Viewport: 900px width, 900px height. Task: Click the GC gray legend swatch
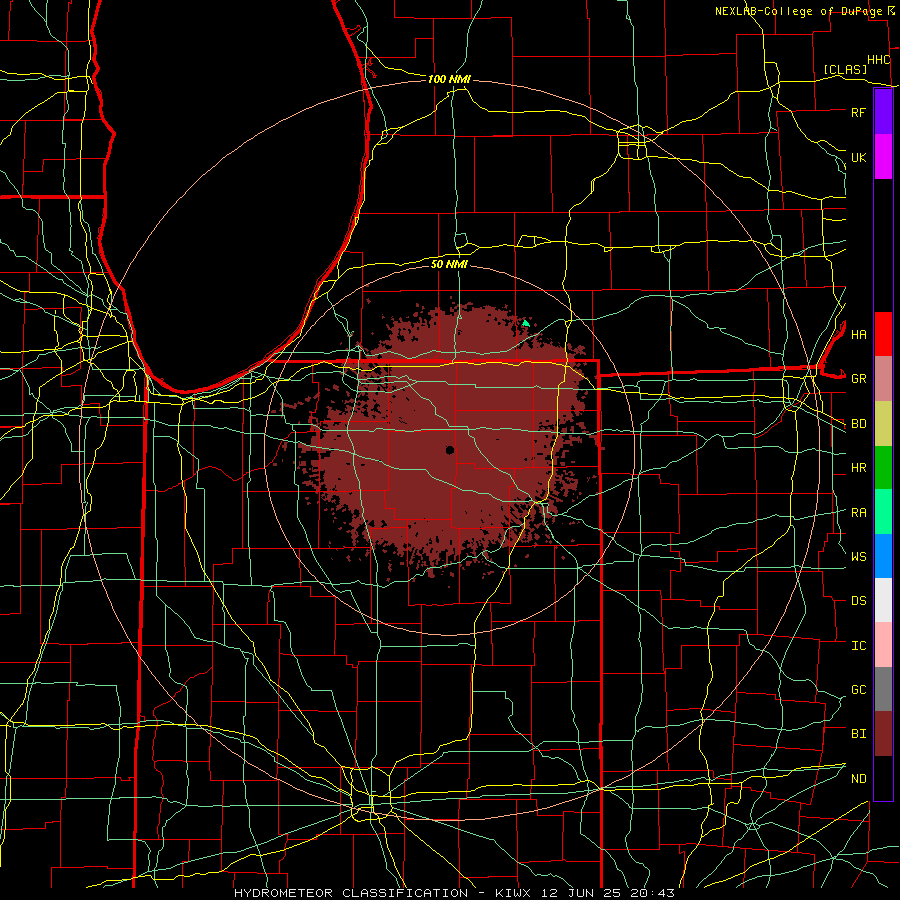883,689
